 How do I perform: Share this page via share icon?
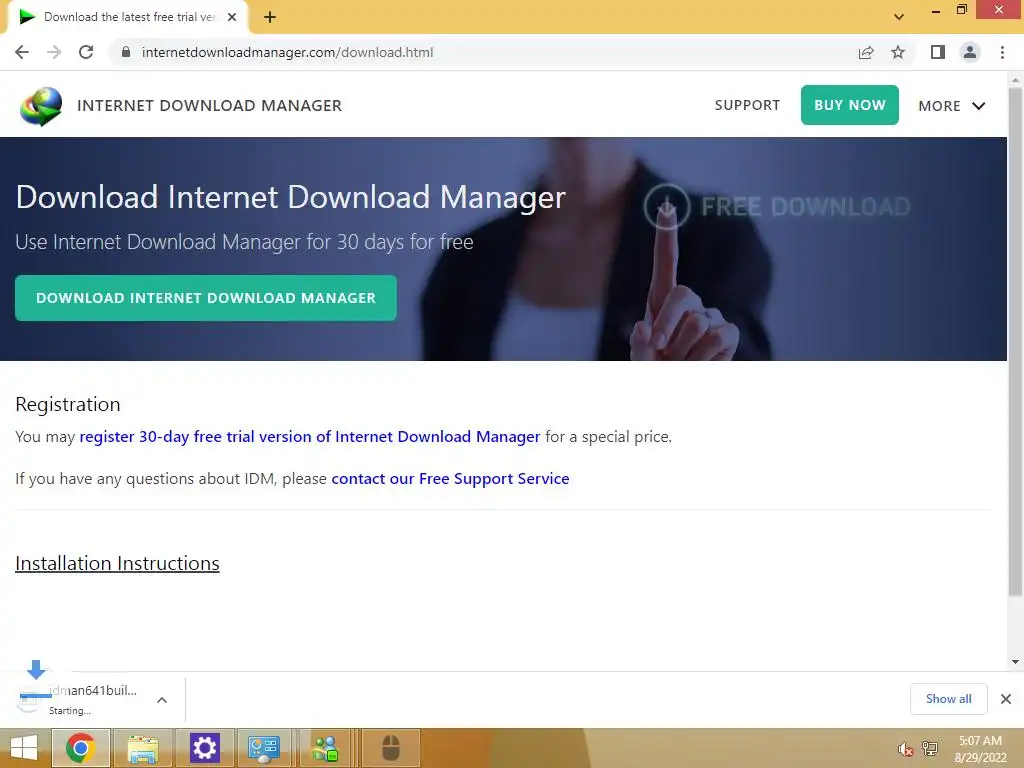pyautogui.click(x=866, y=52)
